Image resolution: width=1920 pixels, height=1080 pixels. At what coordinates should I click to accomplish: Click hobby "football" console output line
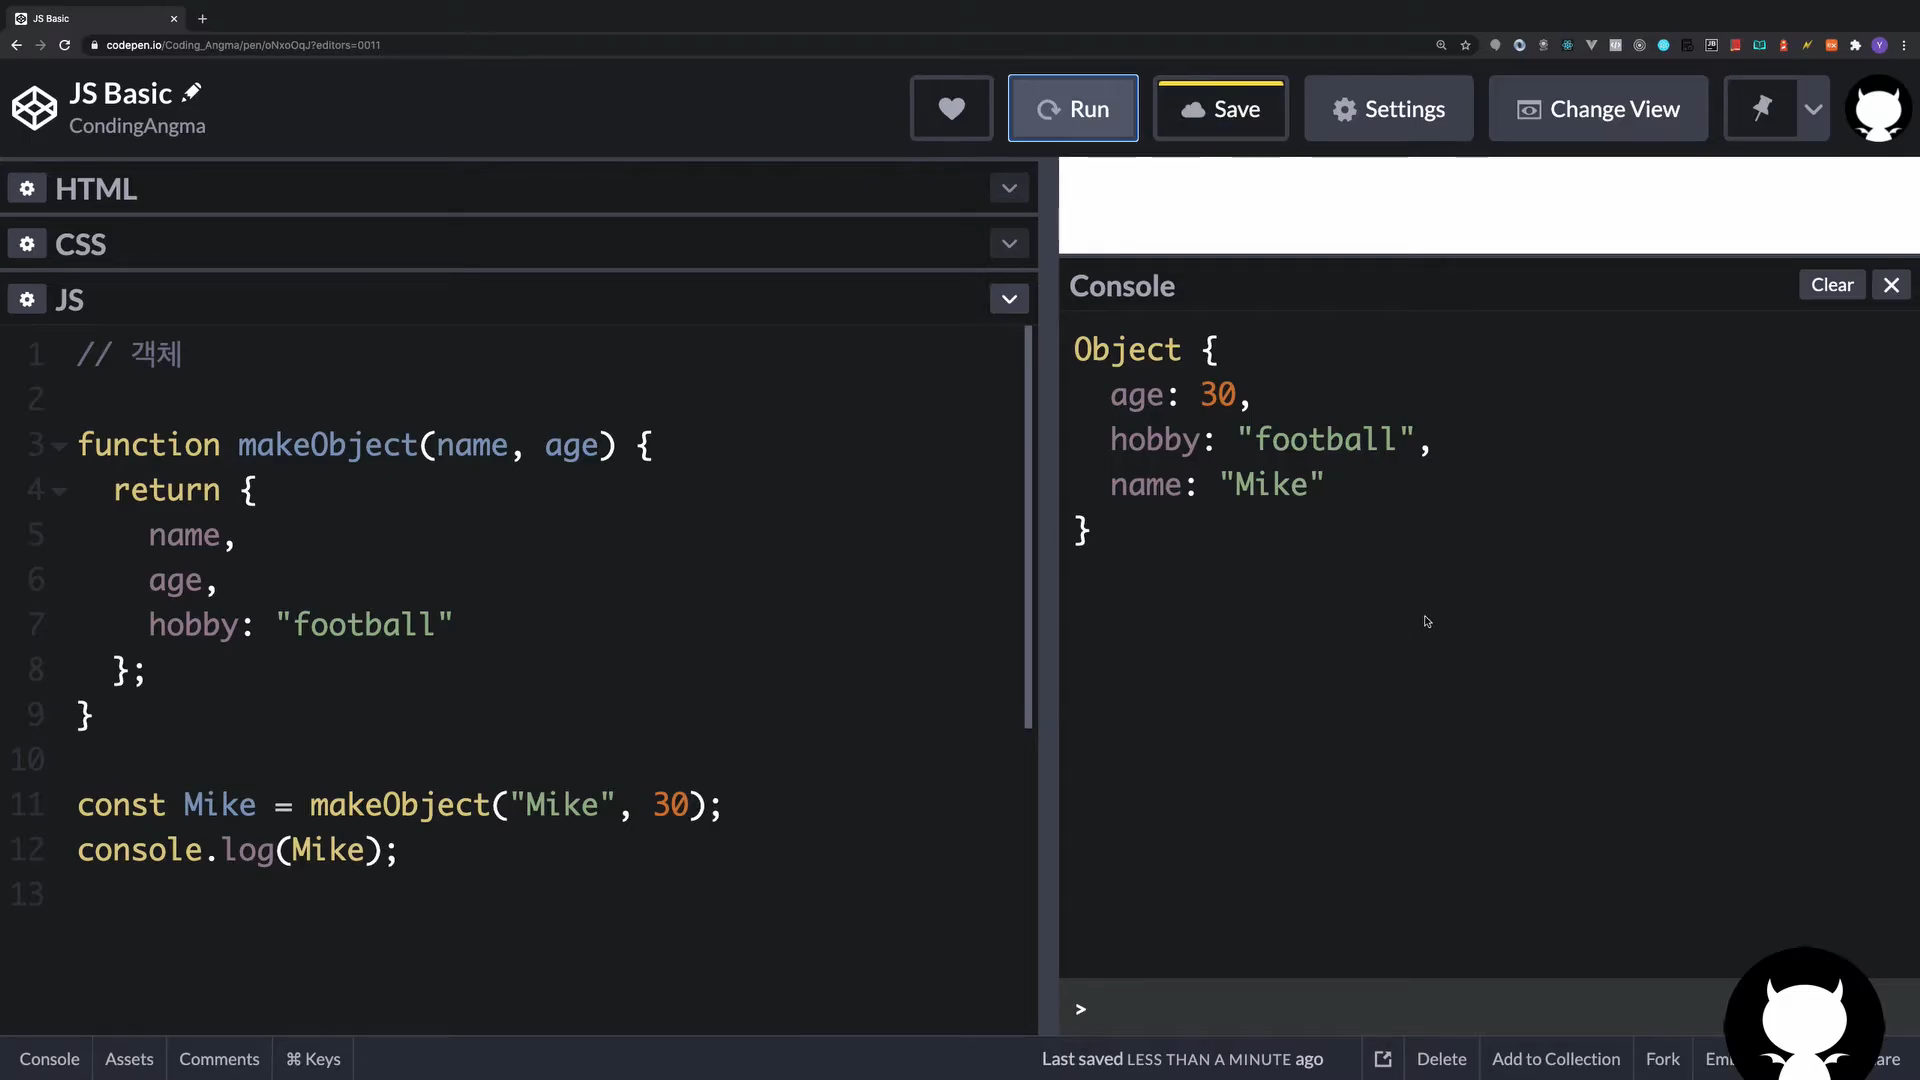[x=1270, y=439]
